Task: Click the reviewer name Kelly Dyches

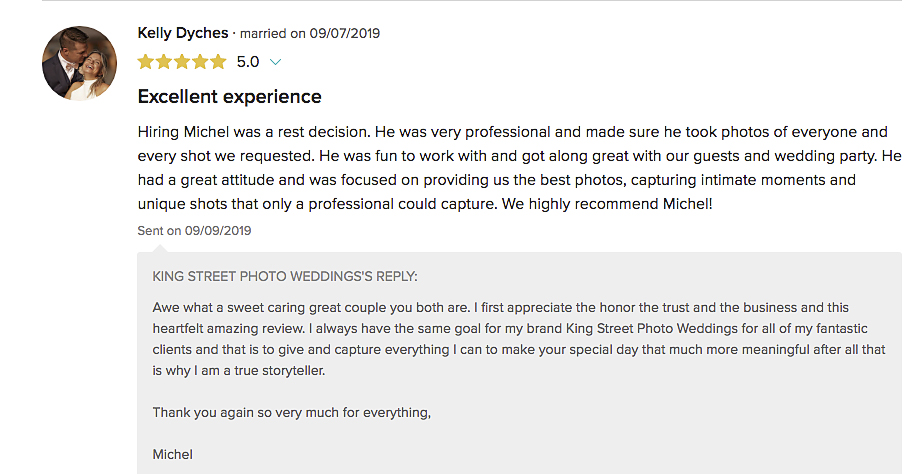Action: coord(183,33)
